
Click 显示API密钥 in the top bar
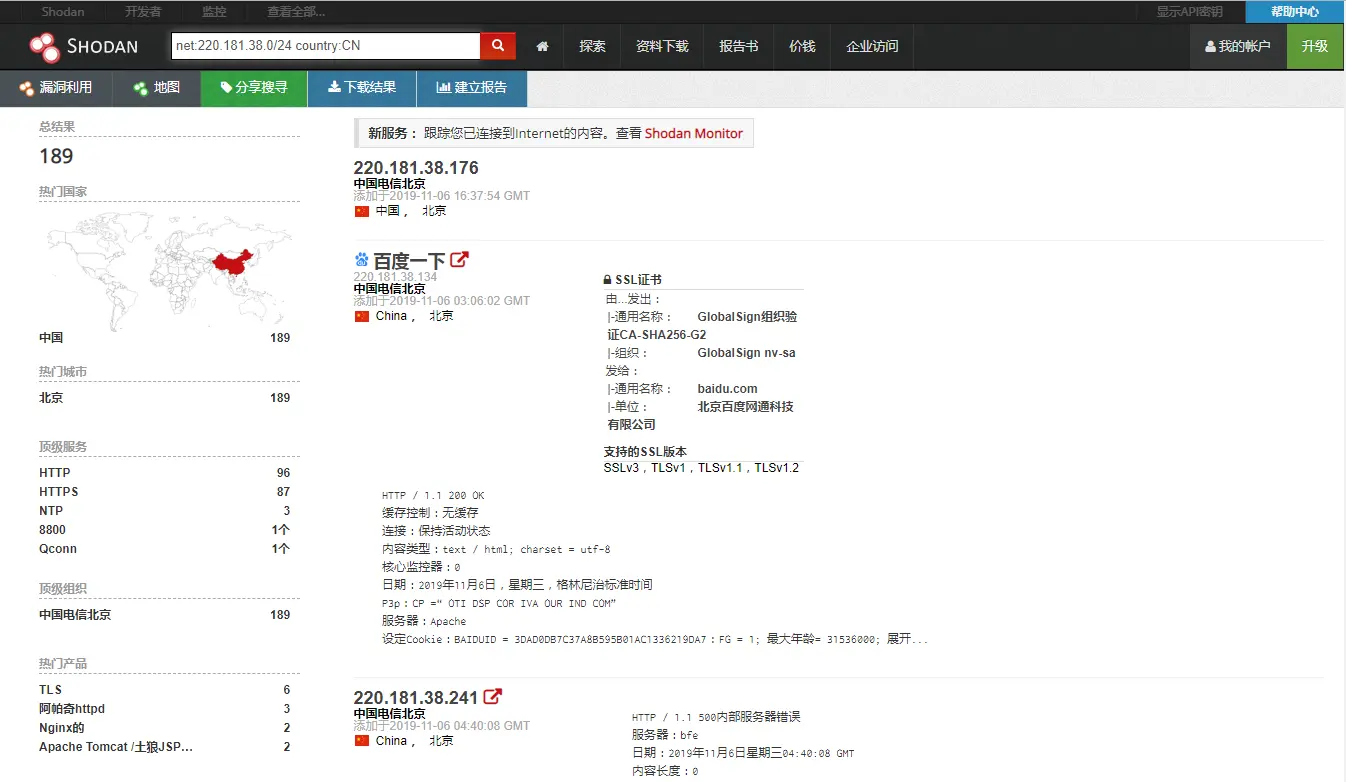point(1189,12)
